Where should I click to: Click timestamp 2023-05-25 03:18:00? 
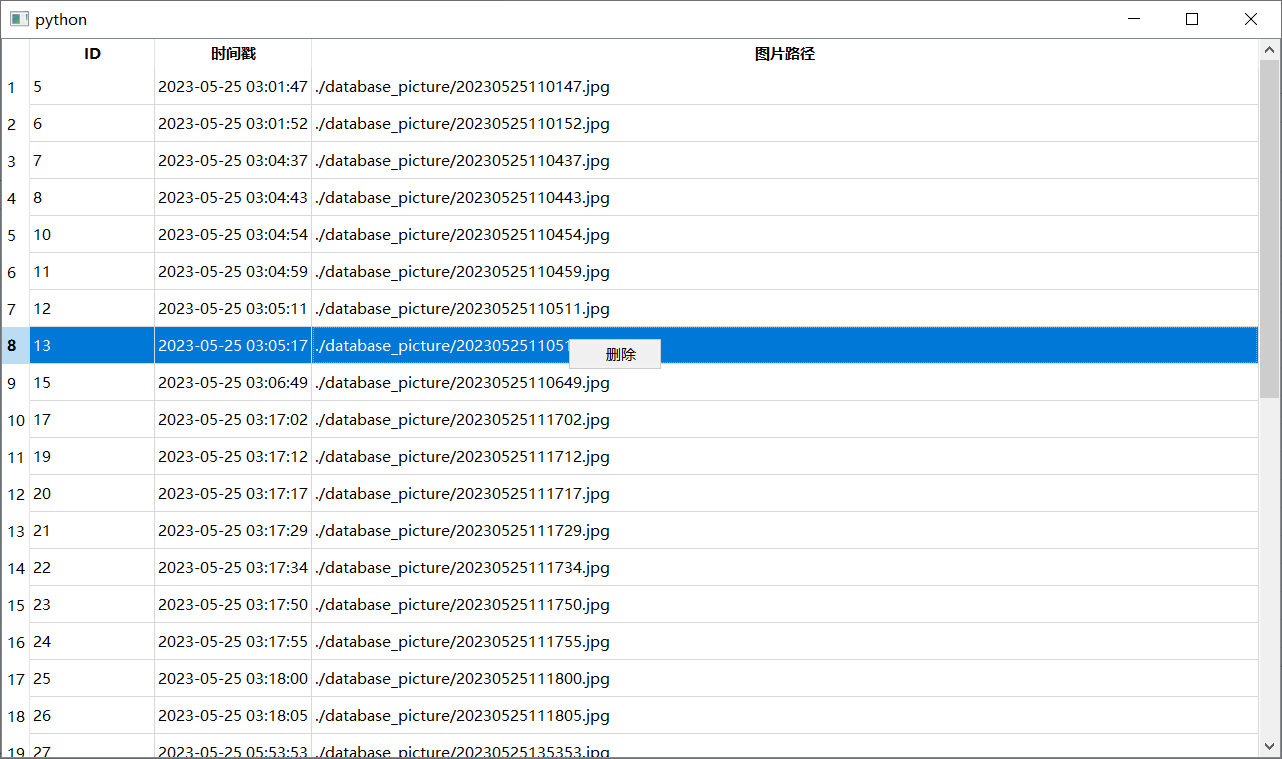pyautogui.click(x=233, y=679)
